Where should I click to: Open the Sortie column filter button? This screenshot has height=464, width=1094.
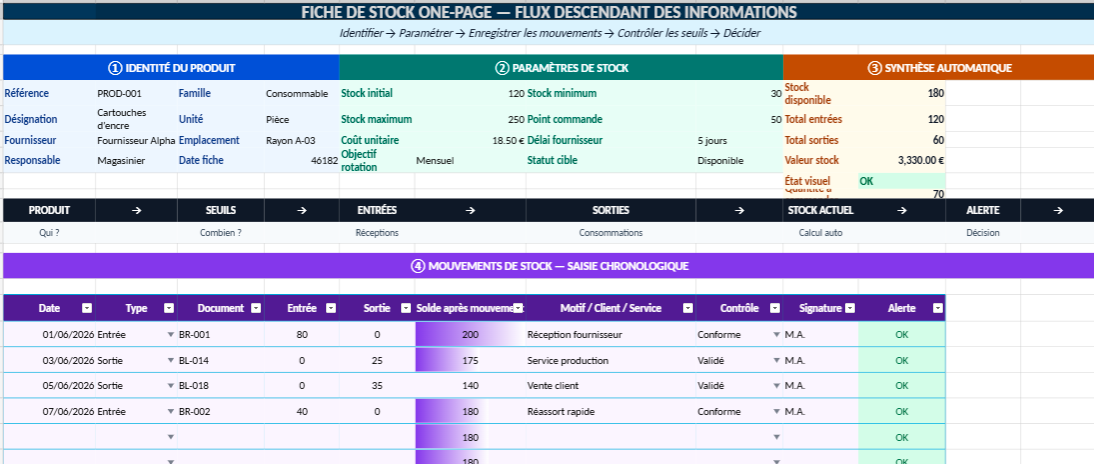point(406,308)
